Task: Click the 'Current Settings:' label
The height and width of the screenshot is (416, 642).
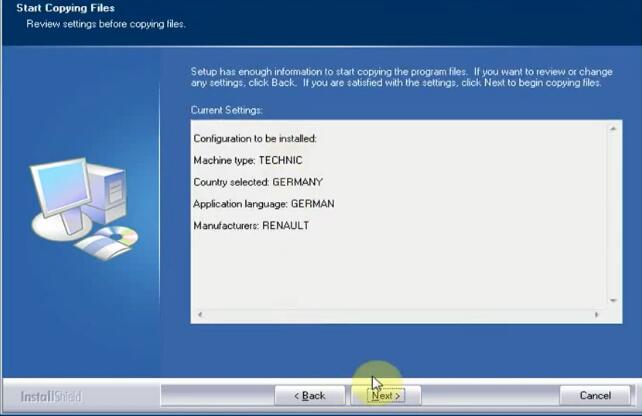Action: tap(227, 109)
